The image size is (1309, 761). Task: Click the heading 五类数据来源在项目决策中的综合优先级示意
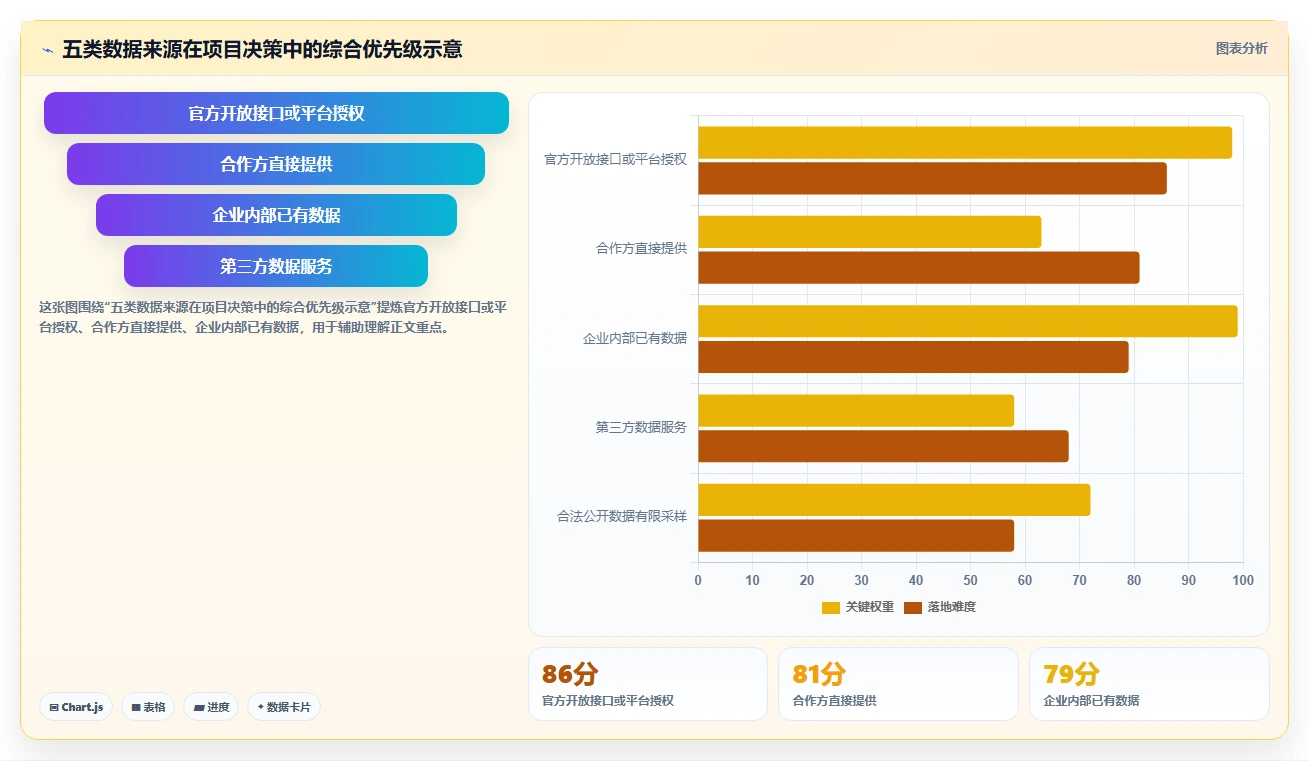[262, 50]
